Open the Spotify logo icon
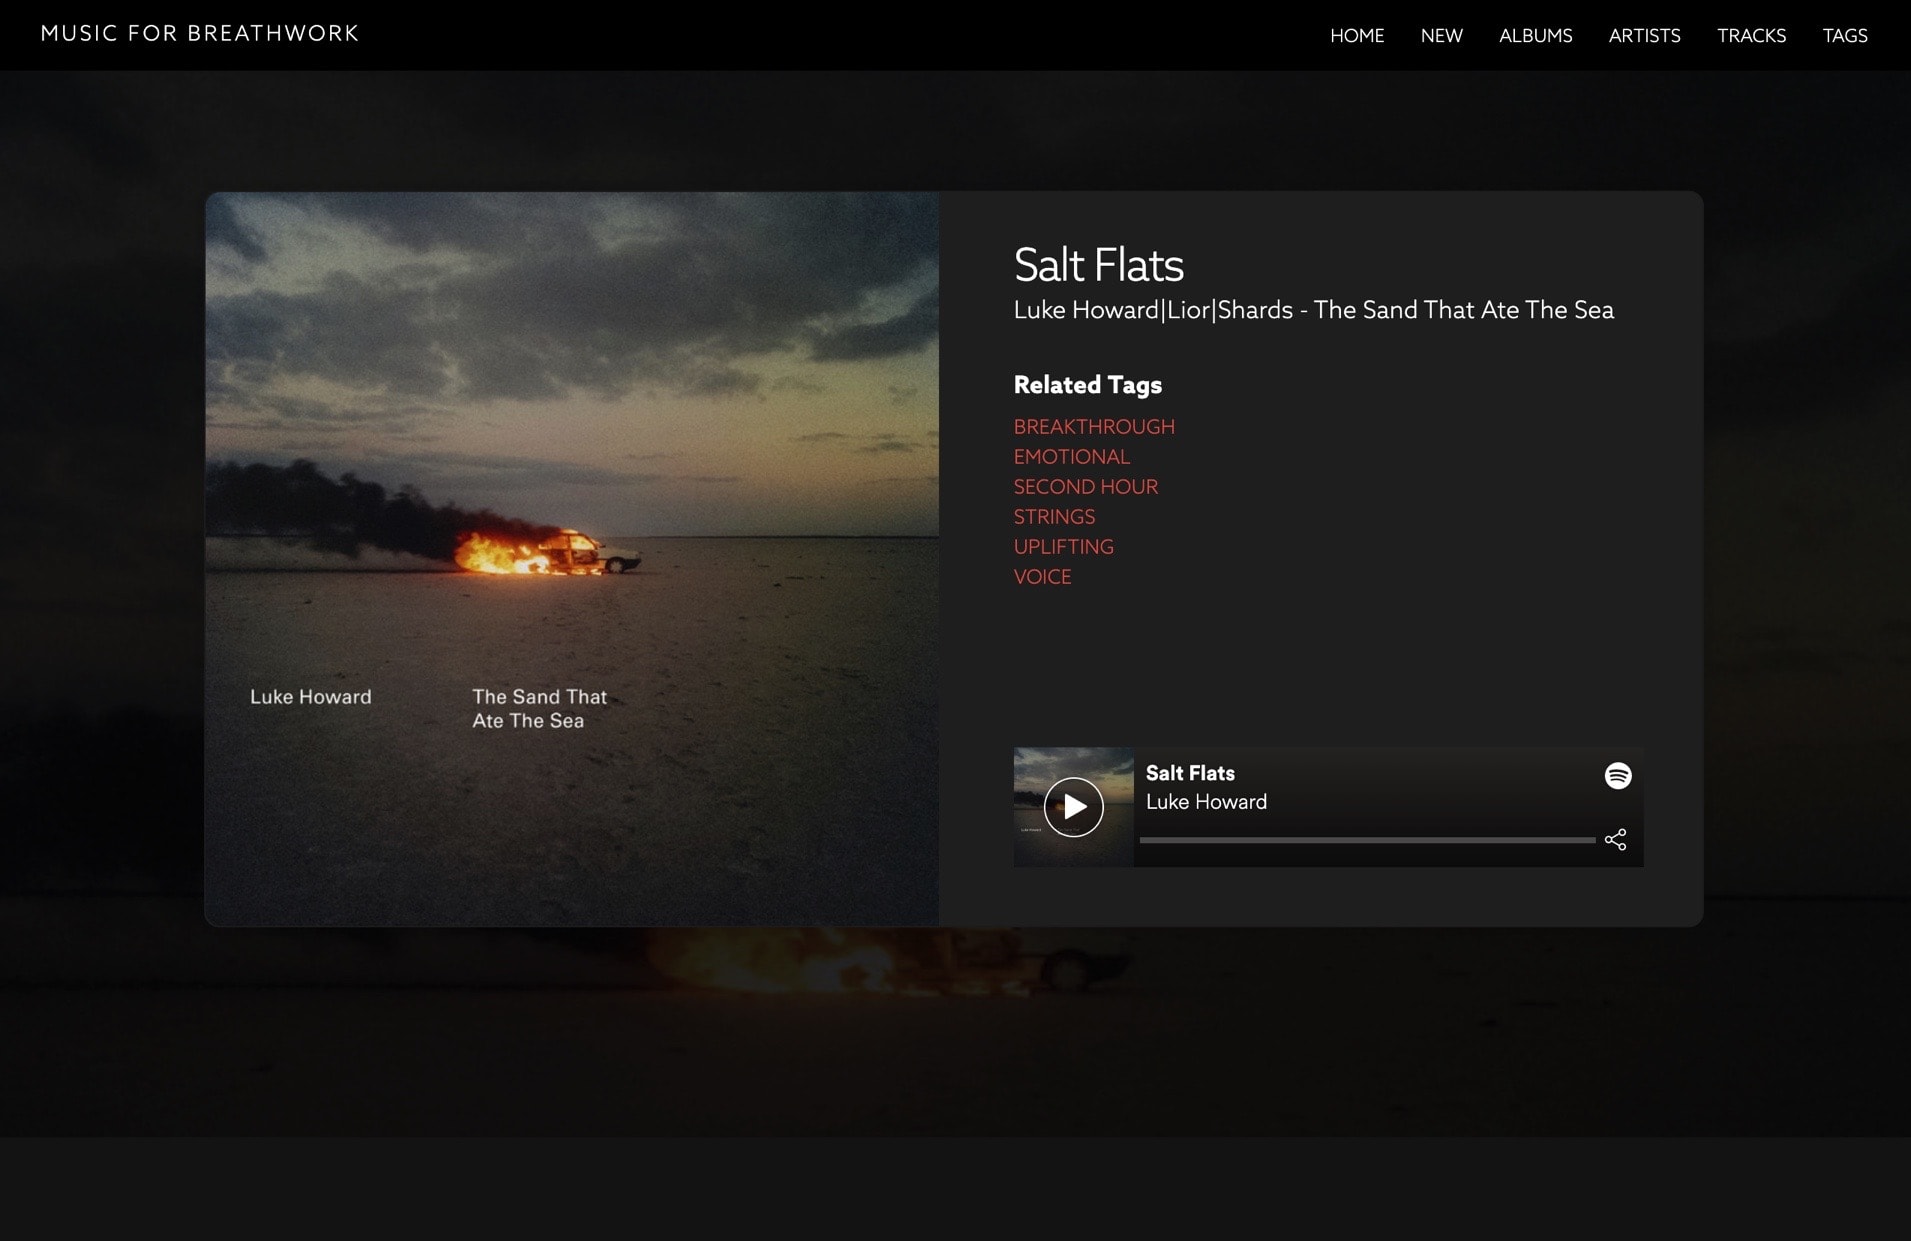 (x=1618, y=776)
